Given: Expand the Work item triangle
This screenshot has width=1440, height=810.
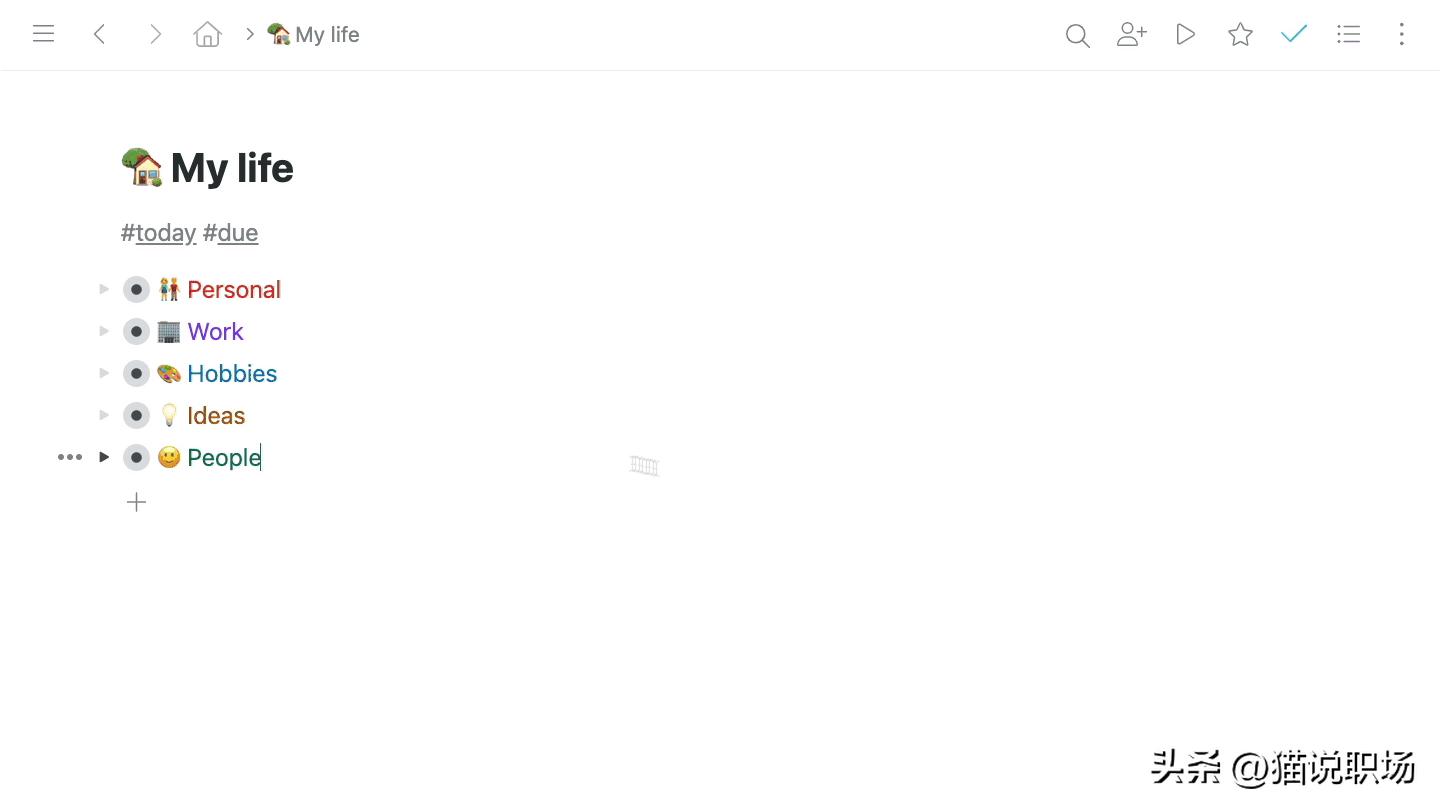Looking at the screenshot, I should [x=104, y=331].
